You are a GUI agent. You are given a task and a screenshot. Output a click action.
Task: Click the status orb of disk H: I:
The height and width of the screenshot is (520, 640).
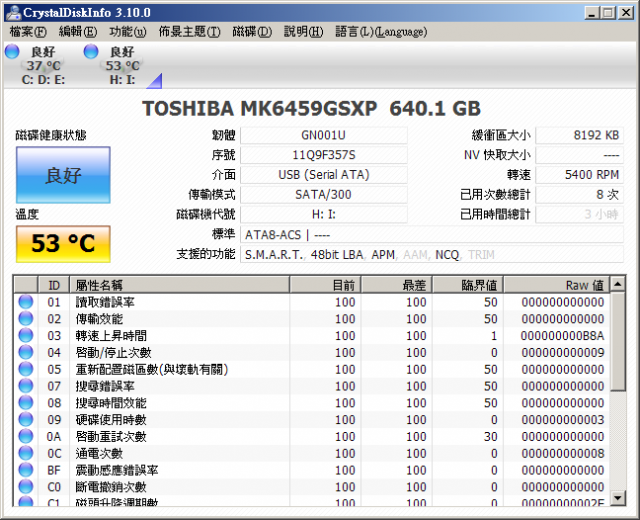[91, 51]
